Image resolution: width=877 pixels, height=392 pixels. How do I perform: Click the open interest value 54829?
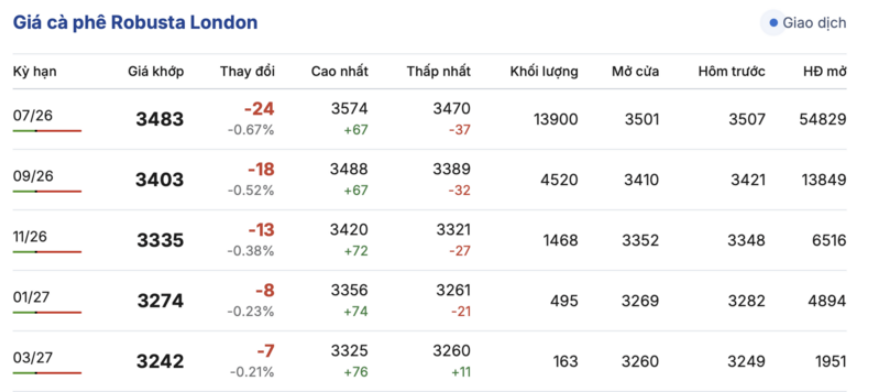pos(823,119)
